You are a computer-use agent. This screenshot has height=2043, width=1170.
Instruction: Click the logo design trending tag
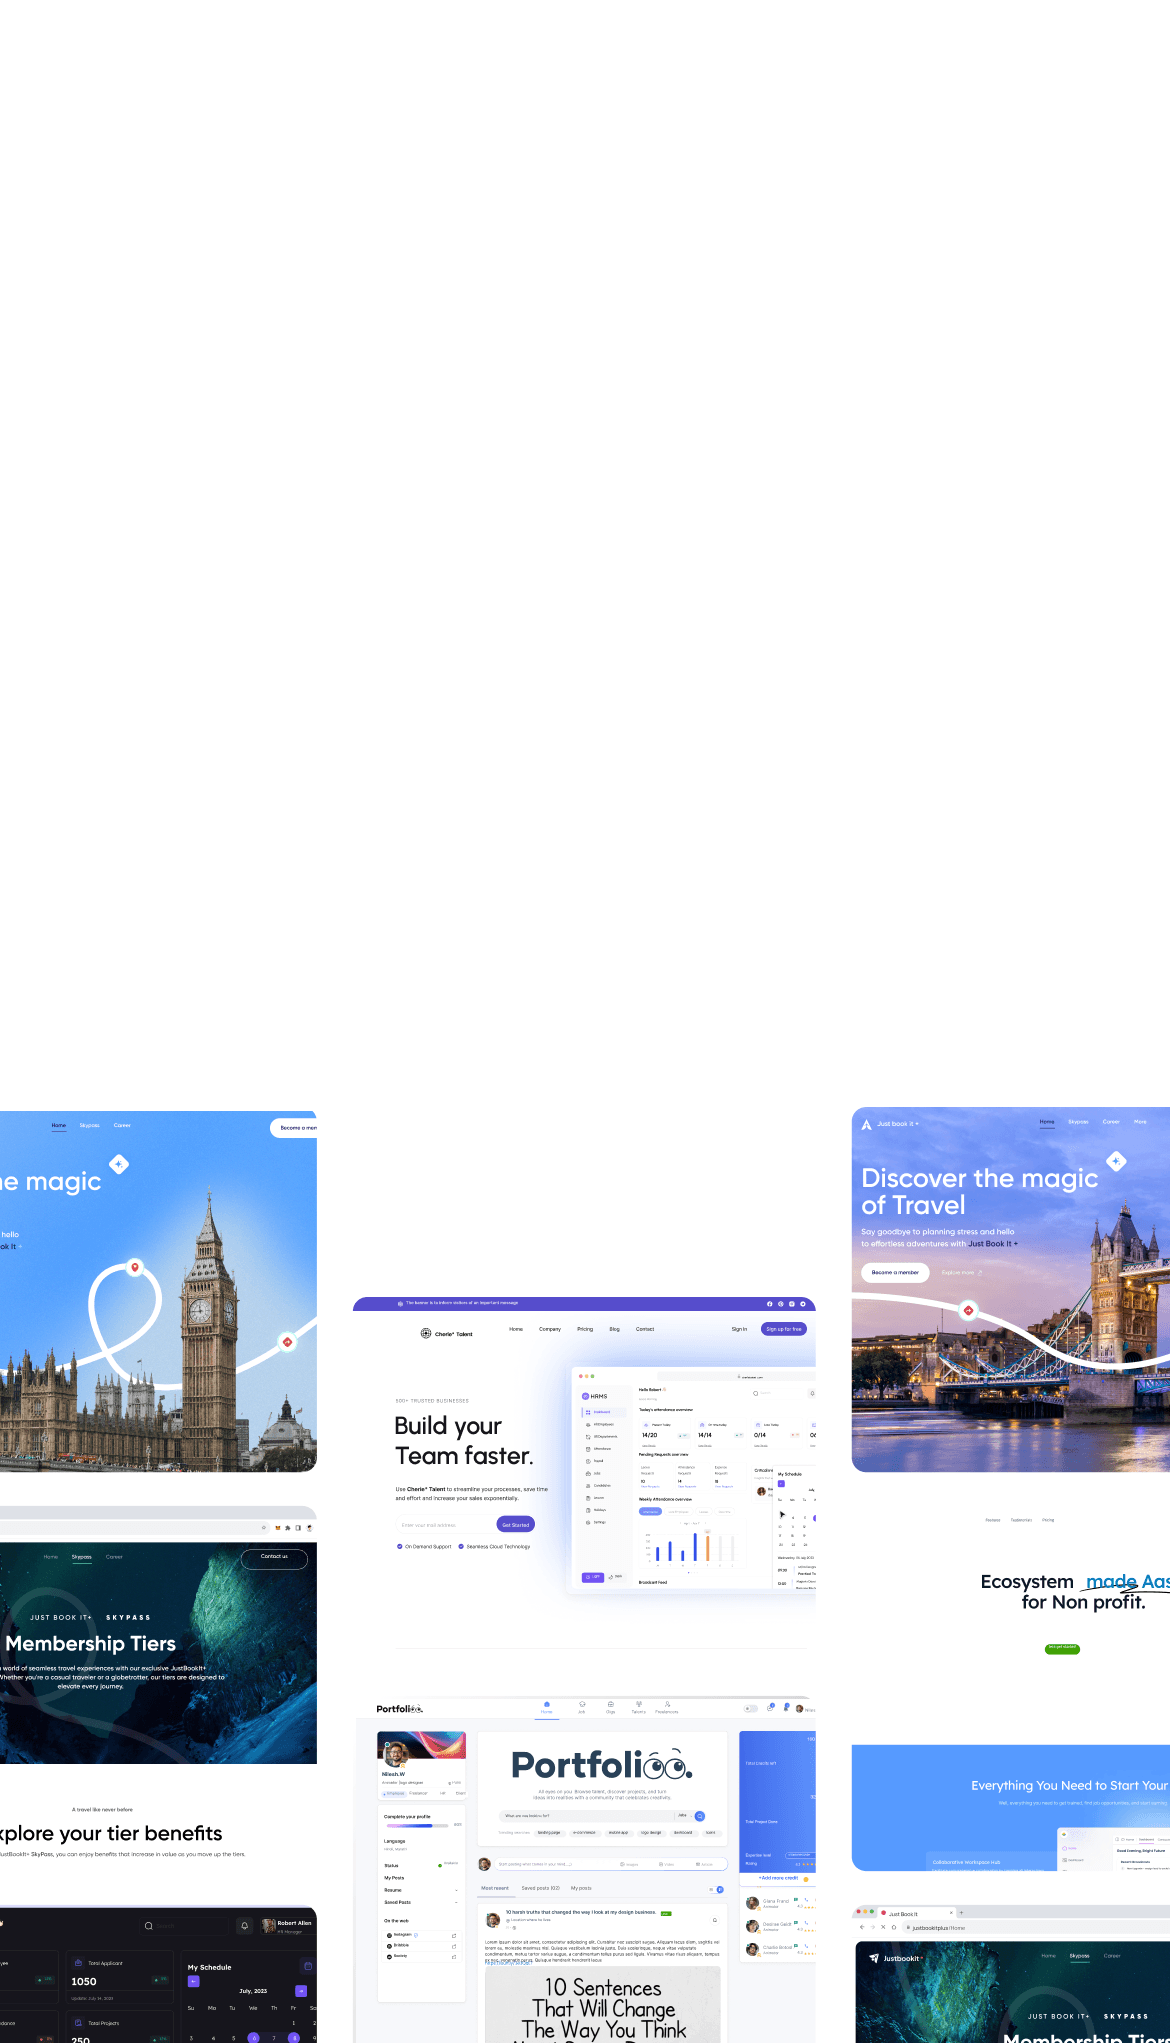[651, 1833]
